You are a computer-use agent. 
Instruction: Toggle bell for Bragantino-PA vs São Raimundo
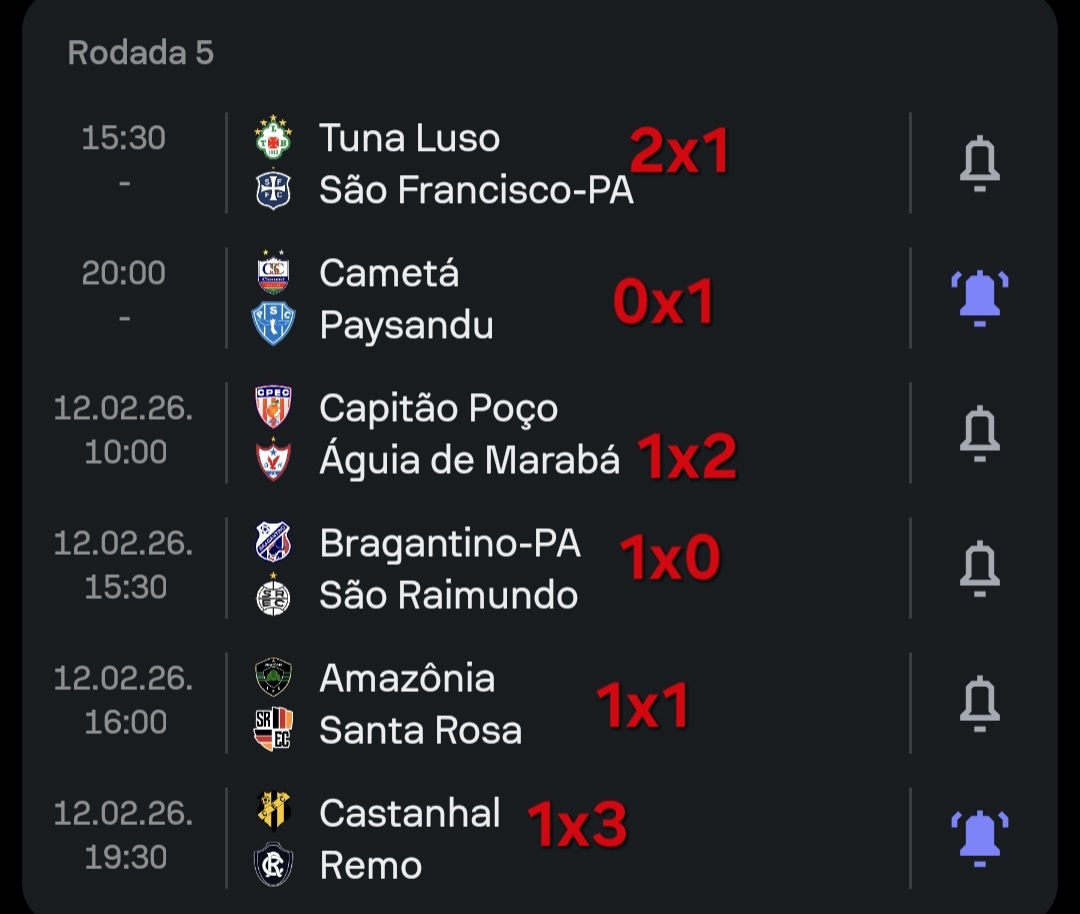point(979,568)
